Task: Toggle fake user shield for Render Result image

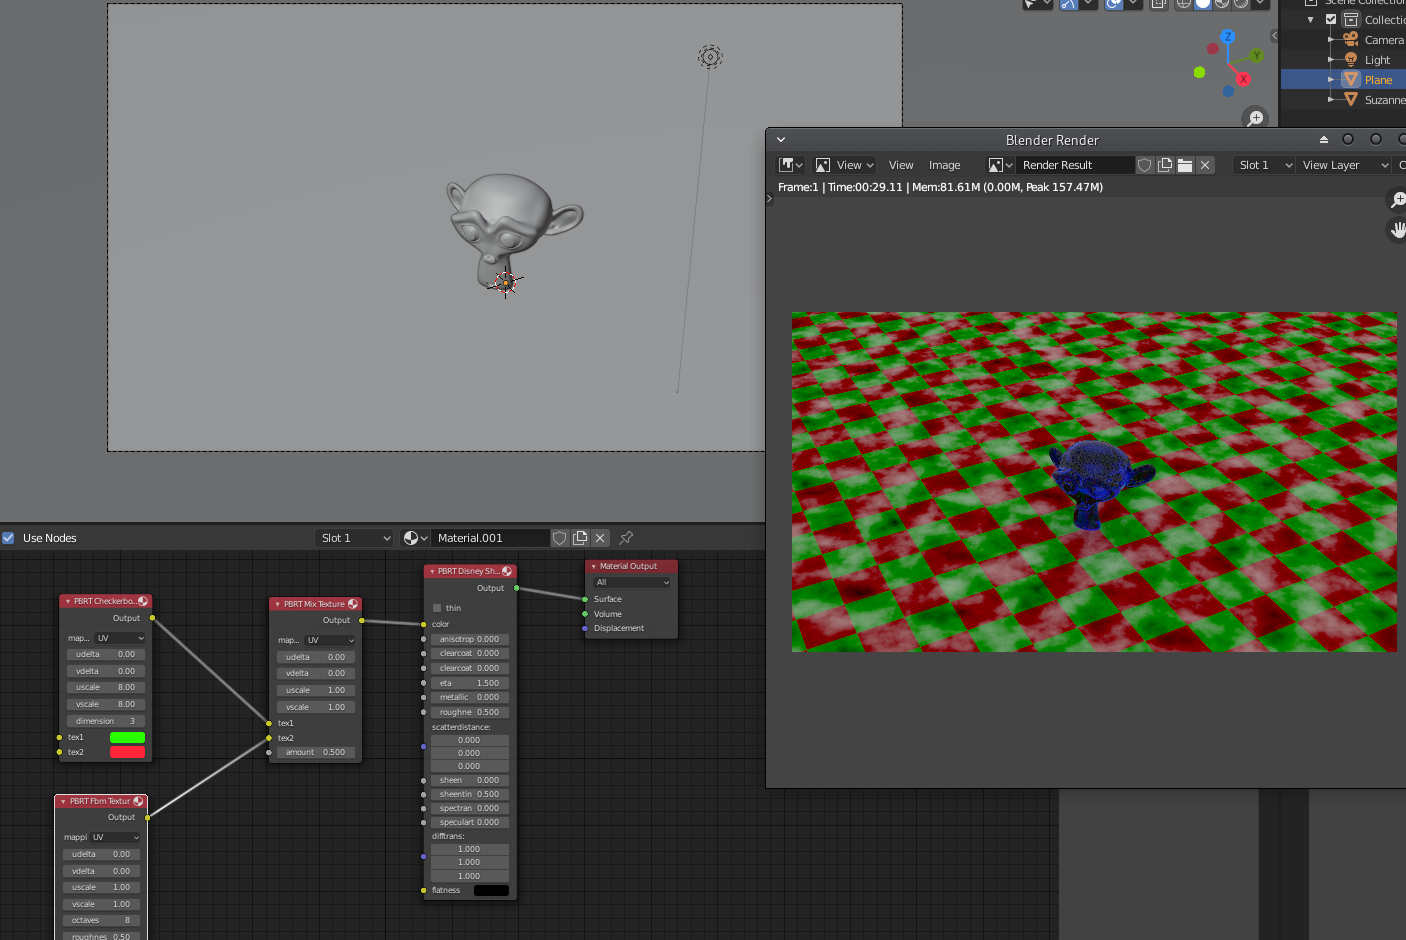Action: tap(1145, 165)
